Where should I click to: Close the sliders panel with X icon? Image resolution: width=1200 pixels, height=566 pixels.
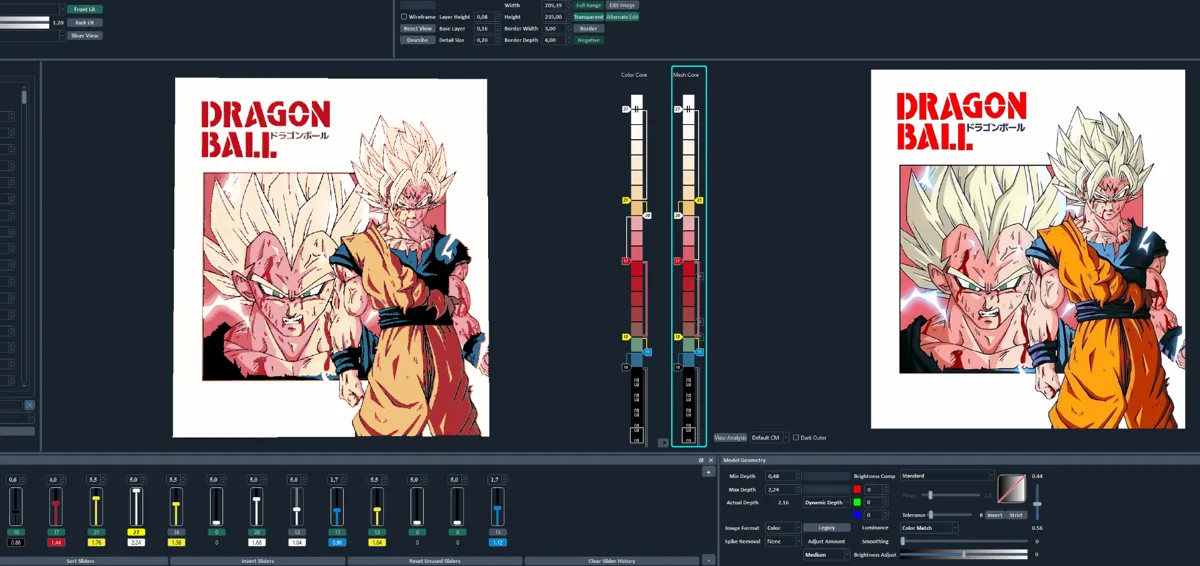[710, 460]
